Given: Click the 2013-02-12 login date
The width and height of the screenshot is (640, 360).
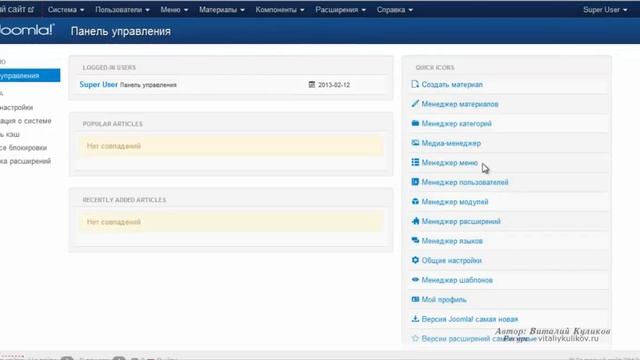Looking at the screenshot, I should (334, 85).
